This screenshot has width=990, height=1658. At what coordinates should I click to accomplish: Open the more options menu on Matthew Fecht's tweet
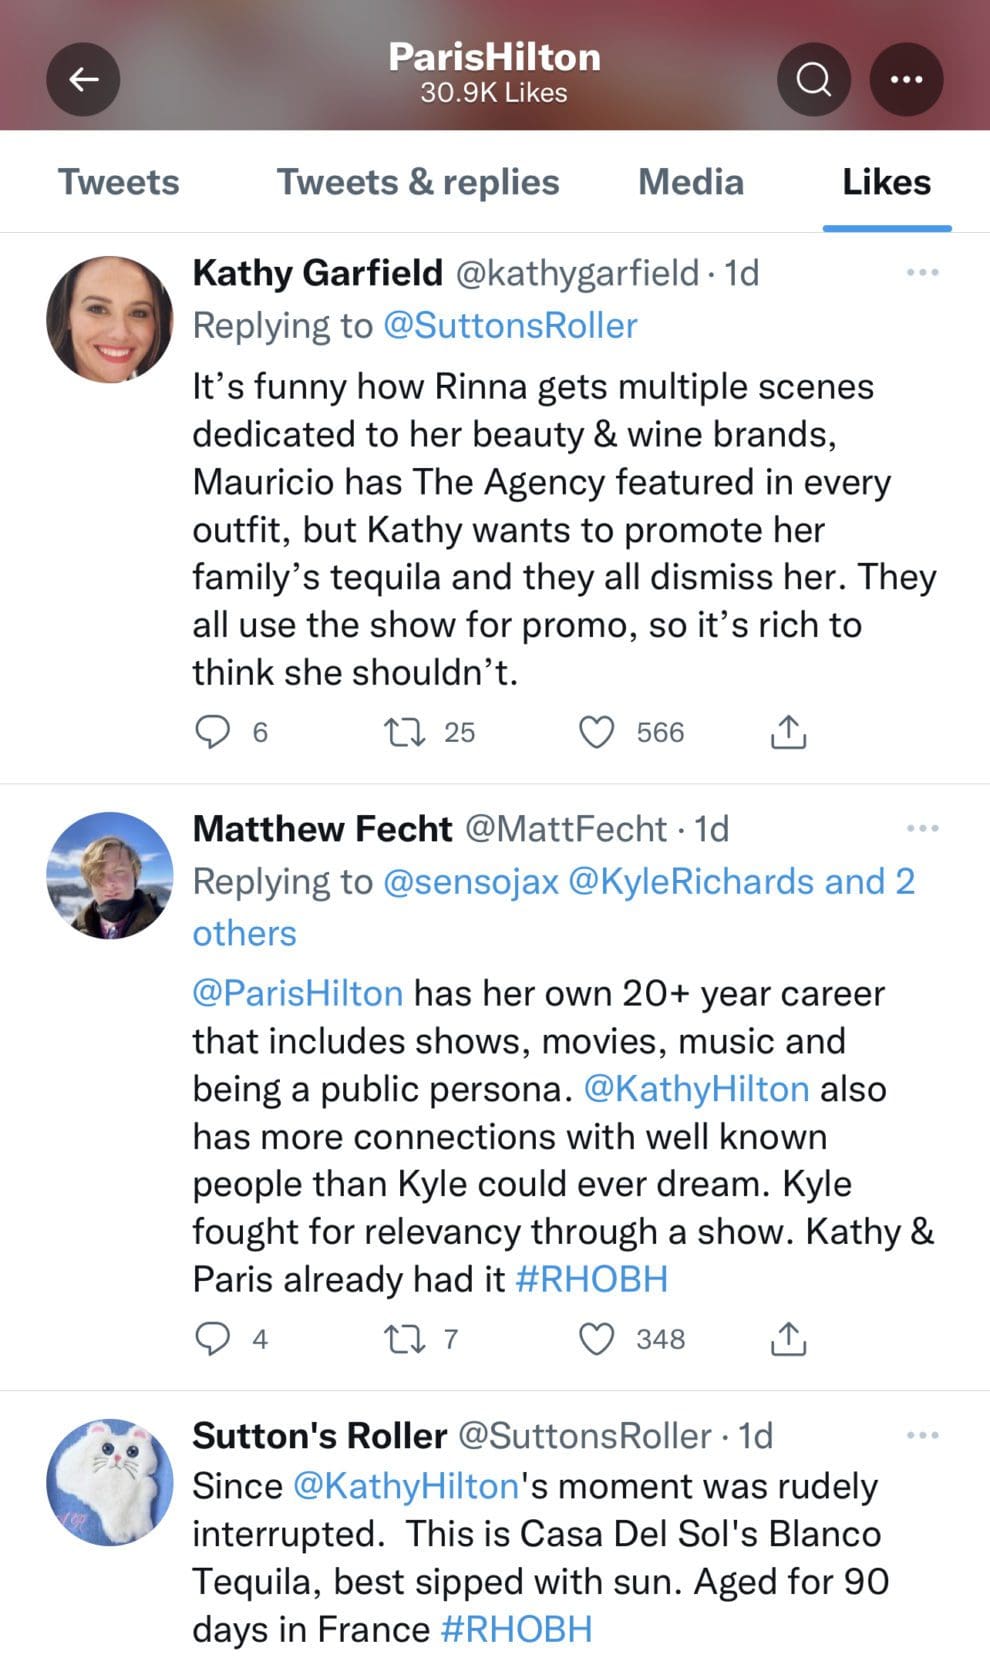tap(921, 827)
